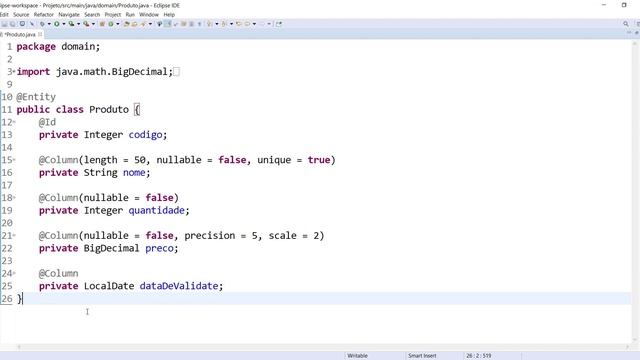Click the line number 26 in the gutter
The width and height of the screenshot is (640, 360).
coord(7,299)
